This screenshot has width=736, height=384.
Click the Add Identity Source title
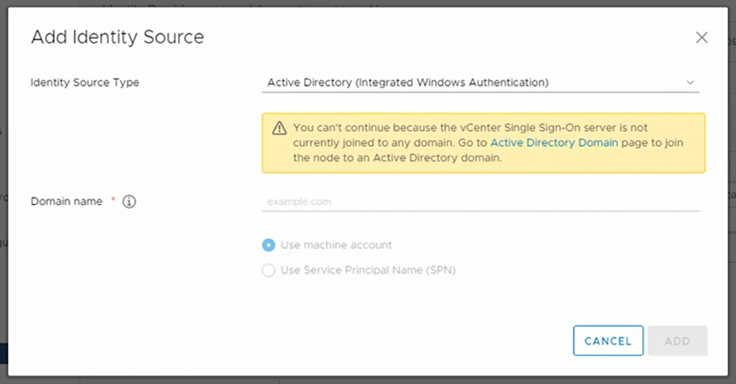pyautogui.click(x=117, y=37)
